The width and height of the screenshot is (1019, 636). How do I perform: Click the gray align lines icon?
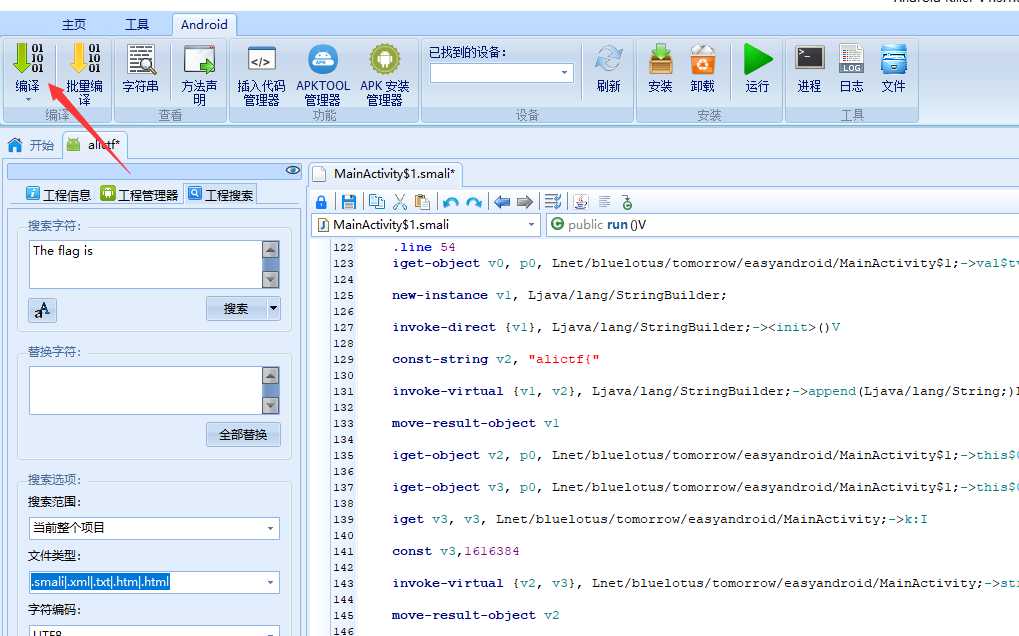point(604,202)
